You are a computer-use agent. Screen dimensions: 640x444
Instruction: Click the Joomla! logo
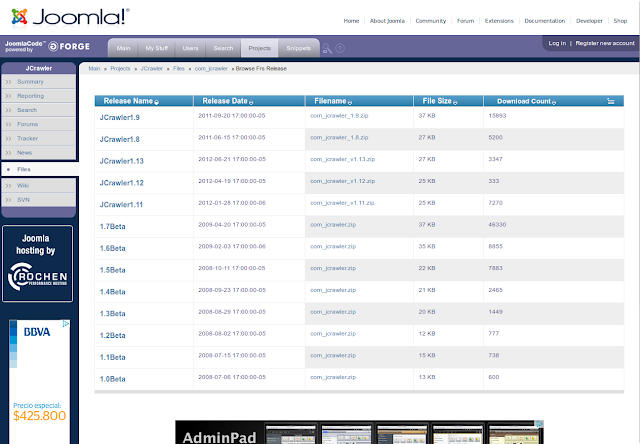70,17
